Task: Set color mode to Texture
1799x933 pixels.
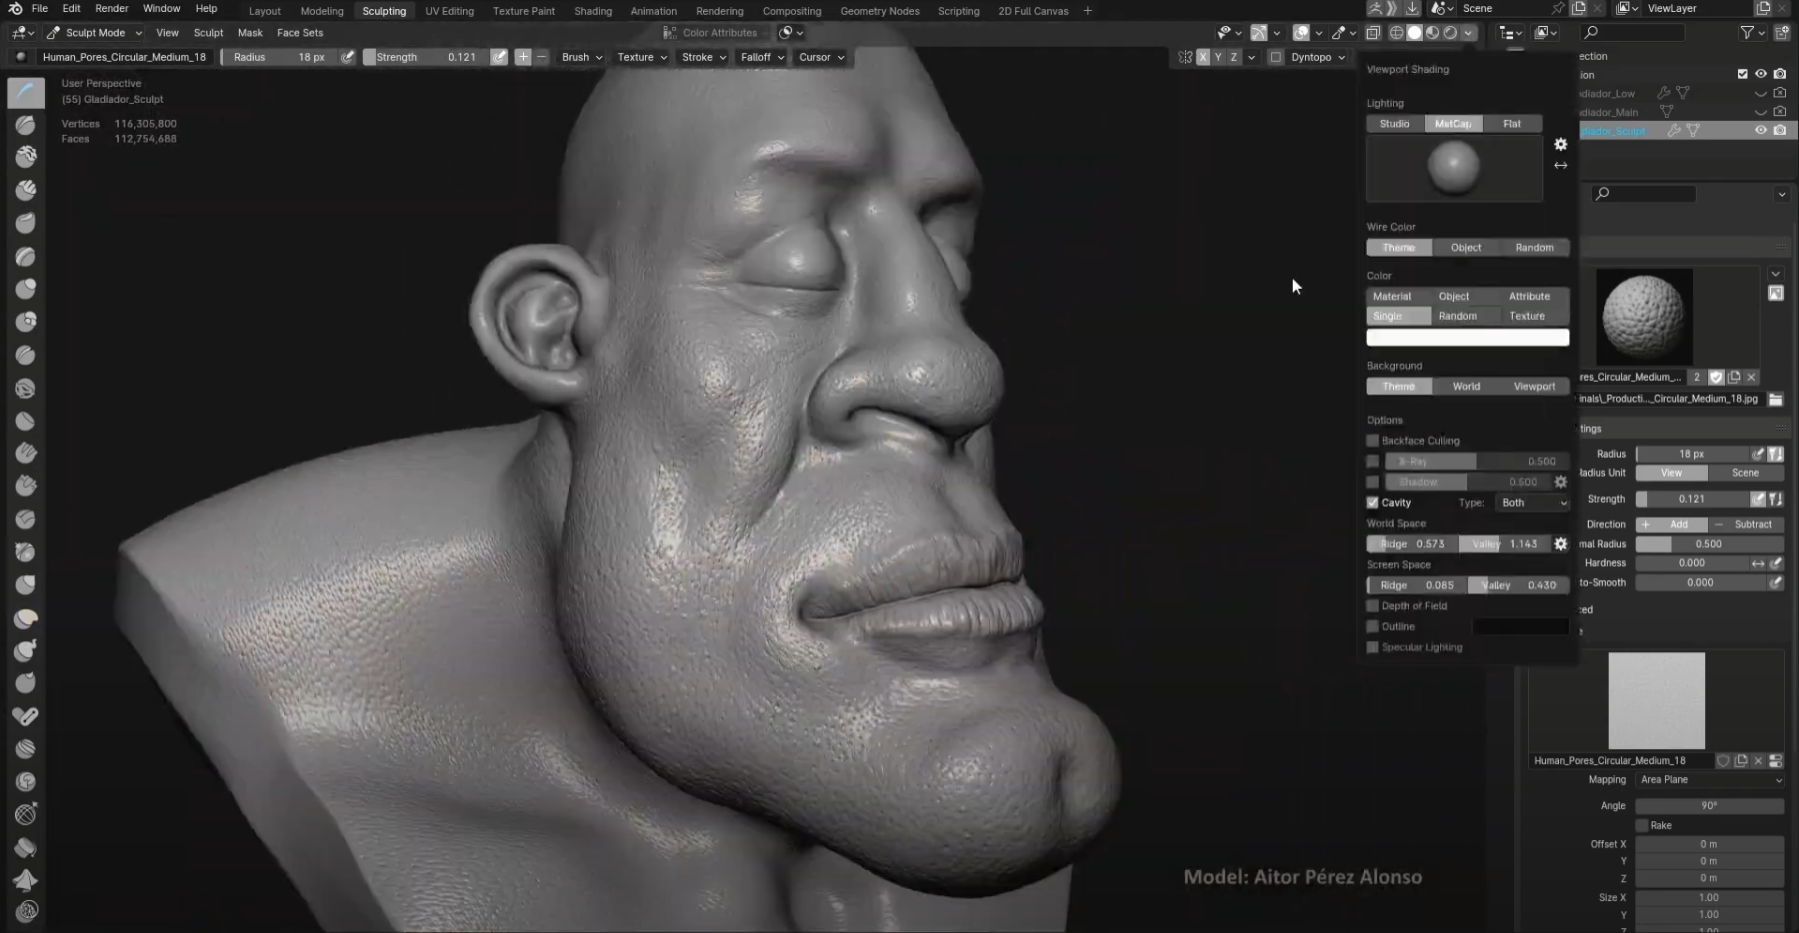Action: tap(1527, 316)
